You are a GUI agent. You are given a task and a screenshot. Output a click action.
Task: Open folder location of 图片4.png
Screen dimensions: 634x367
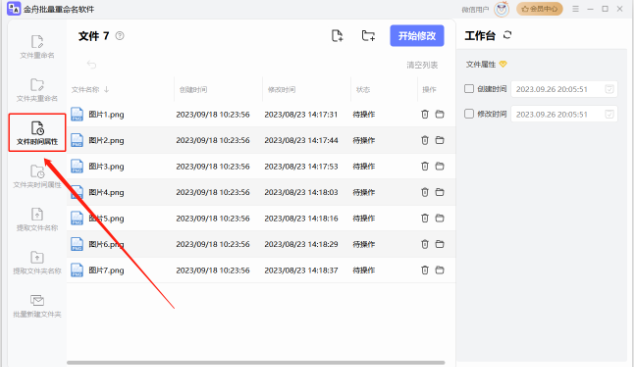(x=440, y=192)
